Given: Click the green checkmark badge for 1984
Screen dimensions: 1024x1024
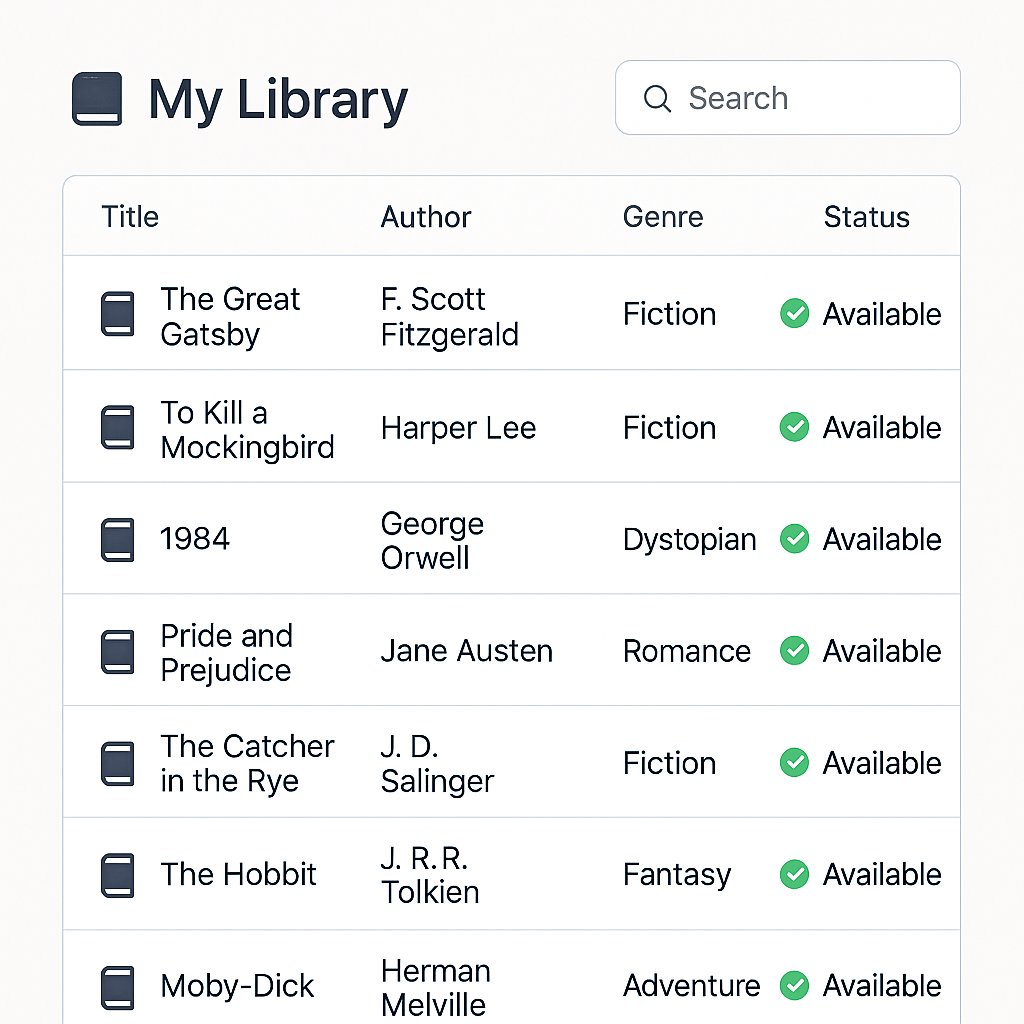Looking at the screenshot, I should point(794,539).
